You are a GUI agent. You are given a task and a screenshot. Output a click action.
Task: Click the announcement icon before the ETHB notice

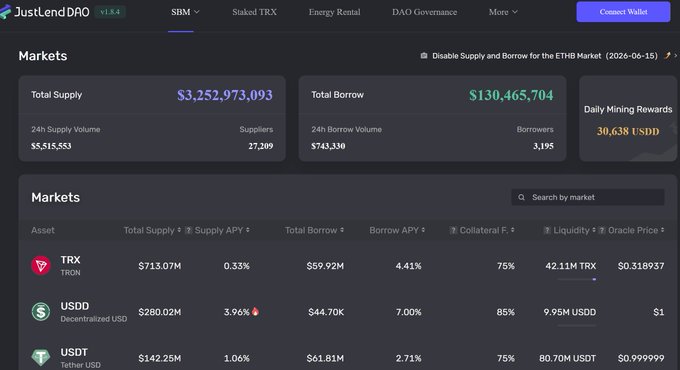pos(424,56)
